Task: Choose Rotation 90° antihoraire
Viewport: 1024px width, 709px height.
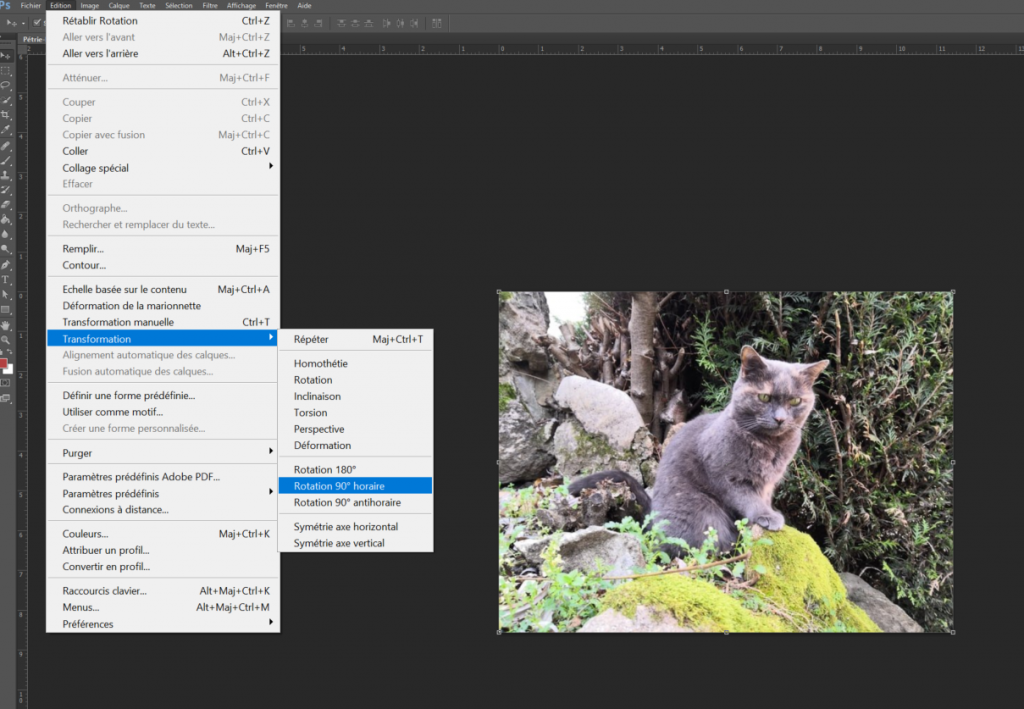Action: [355, 502]
